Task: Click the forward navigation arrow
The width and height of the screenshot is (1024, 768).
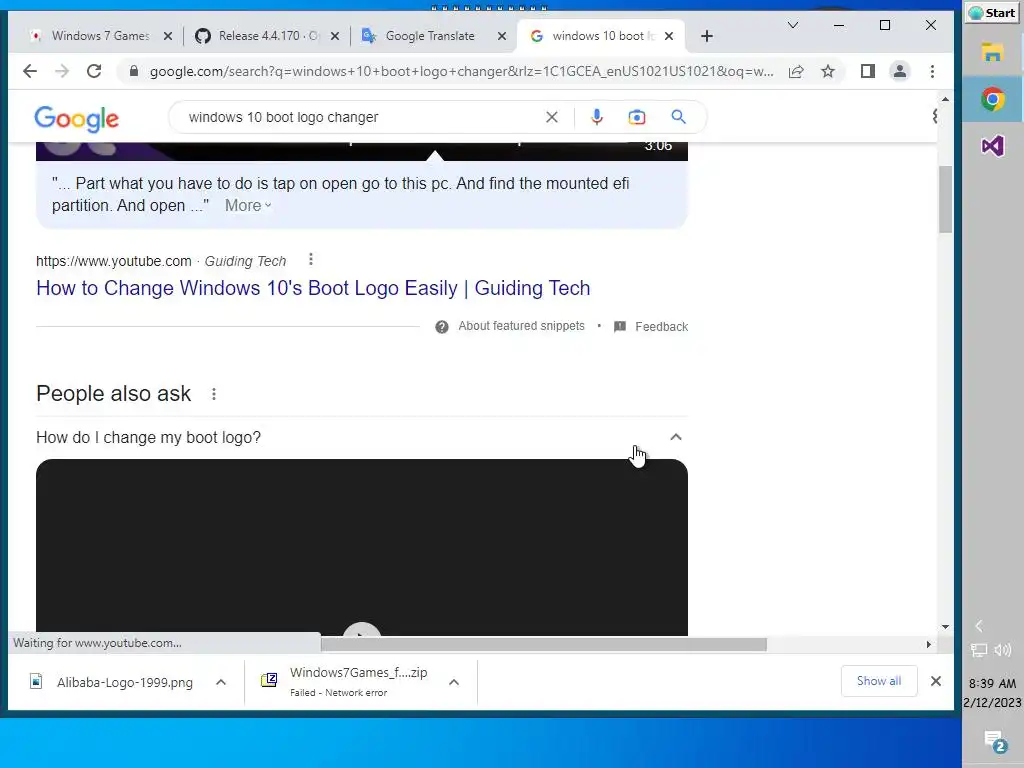Action: 62,71
